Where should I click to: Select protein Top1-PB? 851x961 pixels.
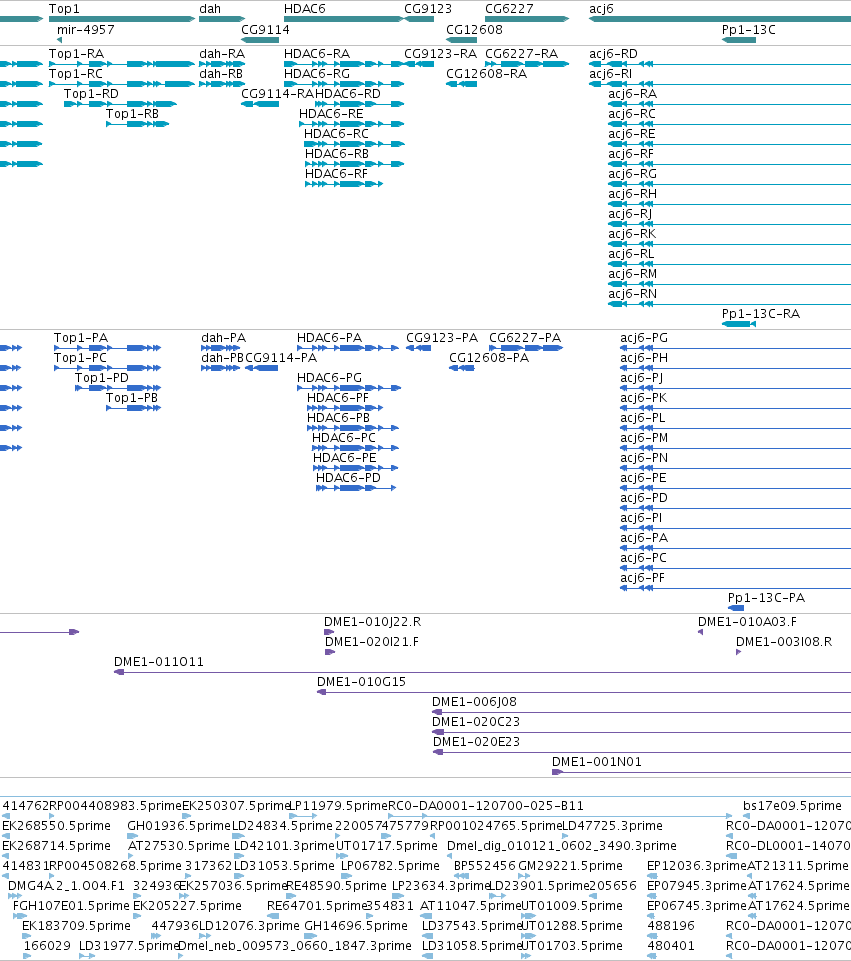coord(132,398)
